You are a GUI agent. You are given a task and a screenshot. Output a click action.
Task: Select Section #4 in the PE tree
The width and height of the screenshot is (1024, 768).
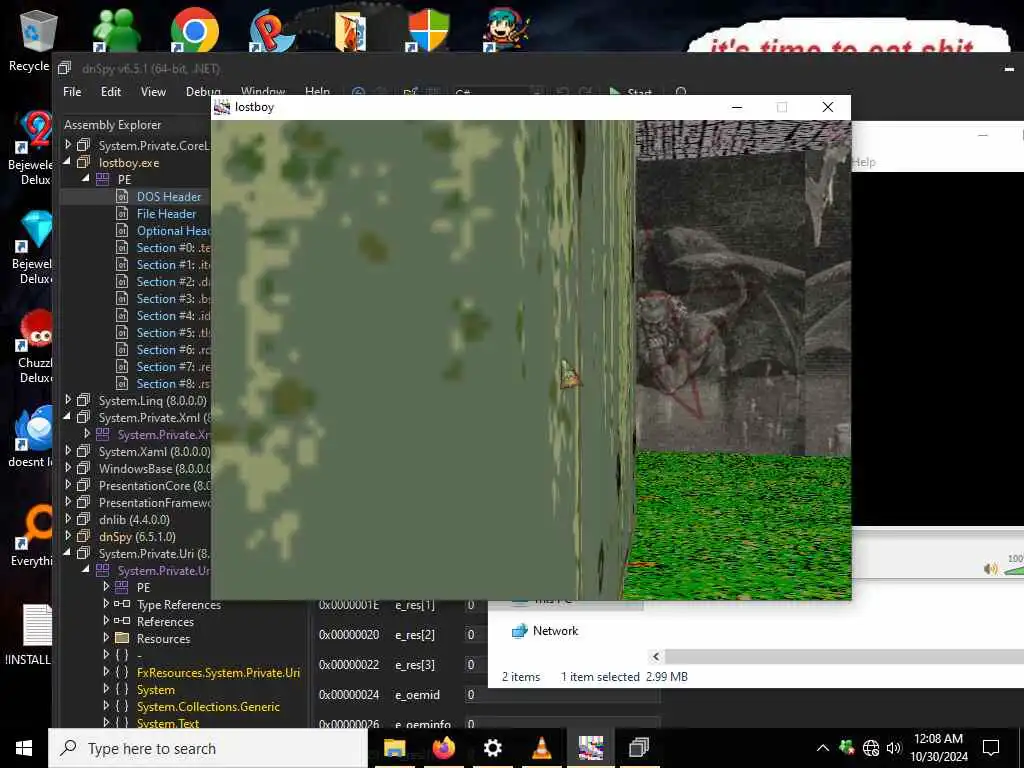[x=173, y=315]
